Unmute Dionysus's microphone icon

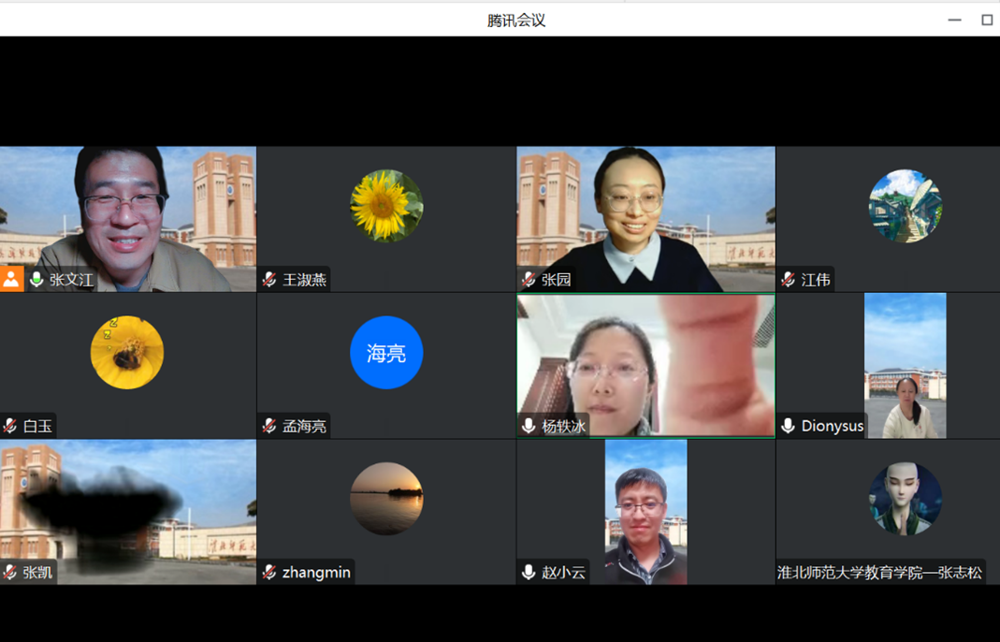[787, 425]
